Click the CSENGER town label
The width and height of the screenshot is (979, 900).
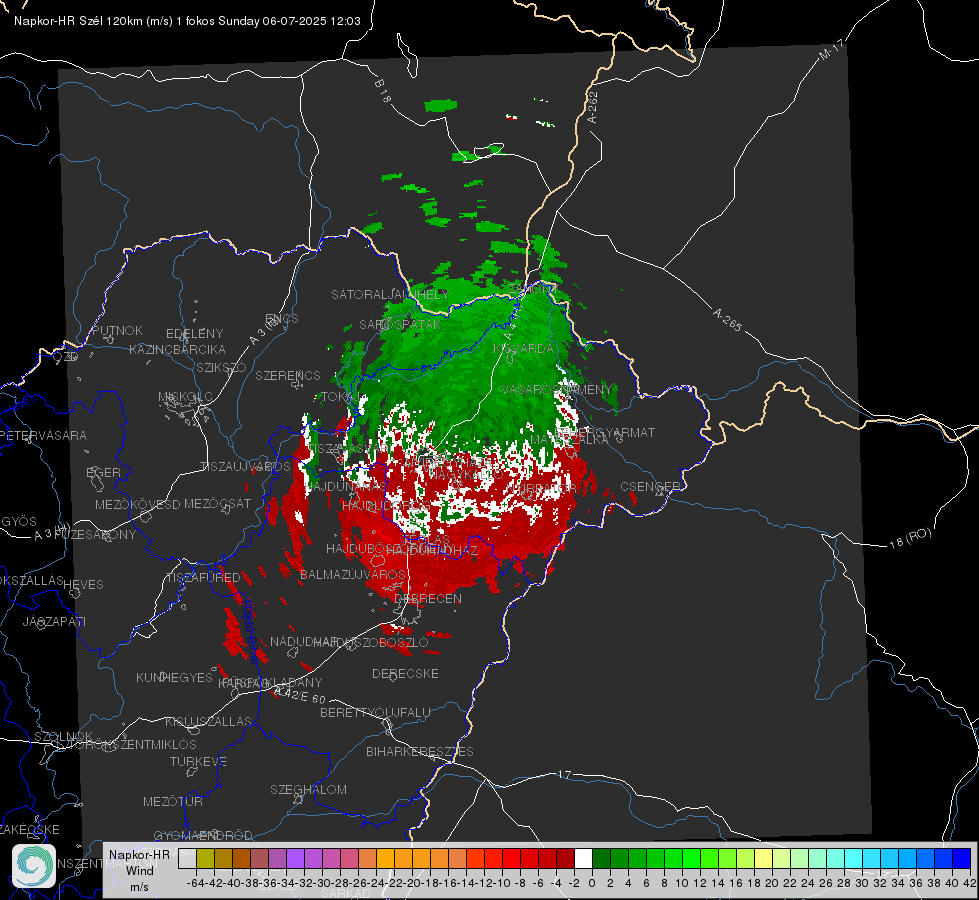(x=650, y=487)
